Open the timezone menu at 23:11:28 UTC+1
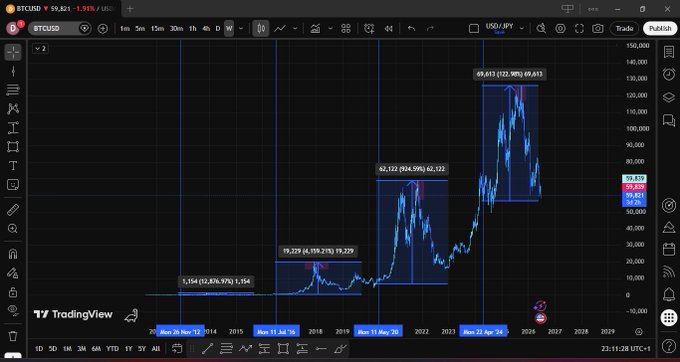This screenshot has height=362, width=680. (x=626, y=349)
